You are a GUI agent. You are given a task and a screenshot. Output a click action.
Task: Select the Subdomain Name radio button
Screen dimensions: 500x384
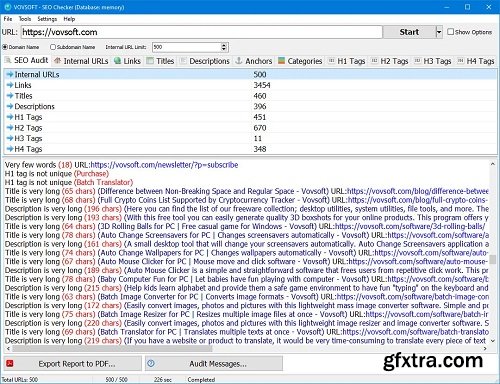[53, 47]
